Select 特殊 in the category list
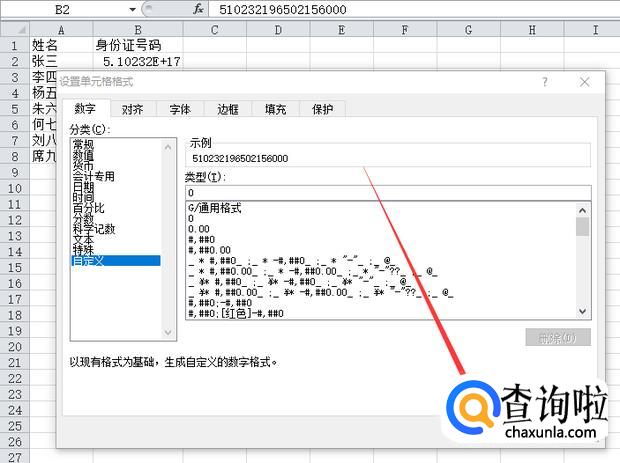 click(83, 249)
